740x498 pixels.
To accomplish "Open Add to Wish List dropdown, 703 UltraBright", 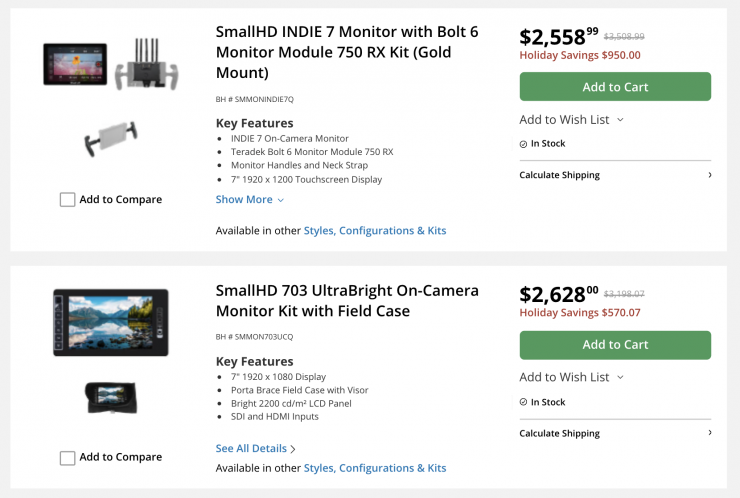I will click(571, 377).
